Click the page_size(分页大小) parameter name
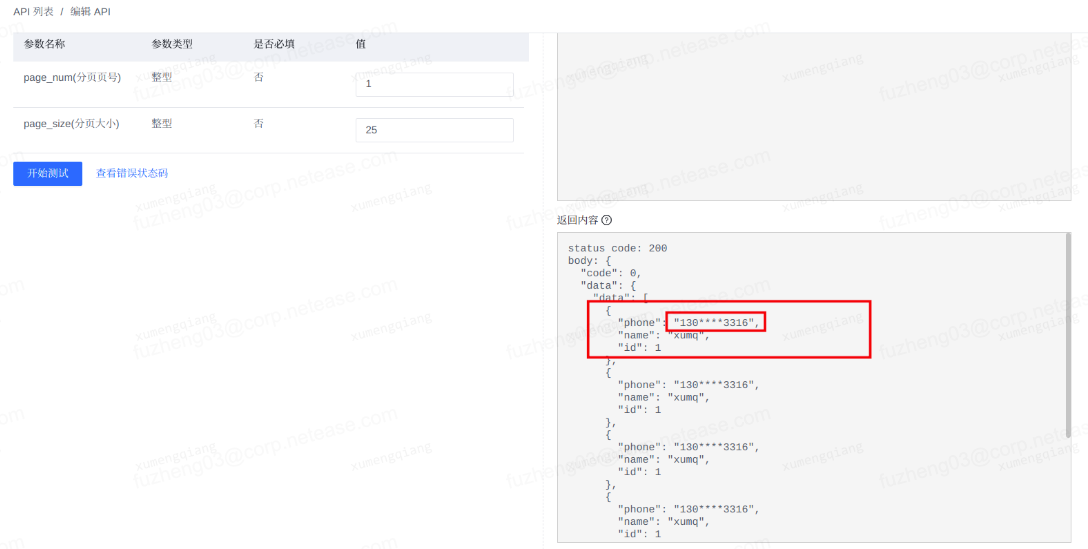The width and height of the screenshot is (1088, 549). tap(71, 124)
